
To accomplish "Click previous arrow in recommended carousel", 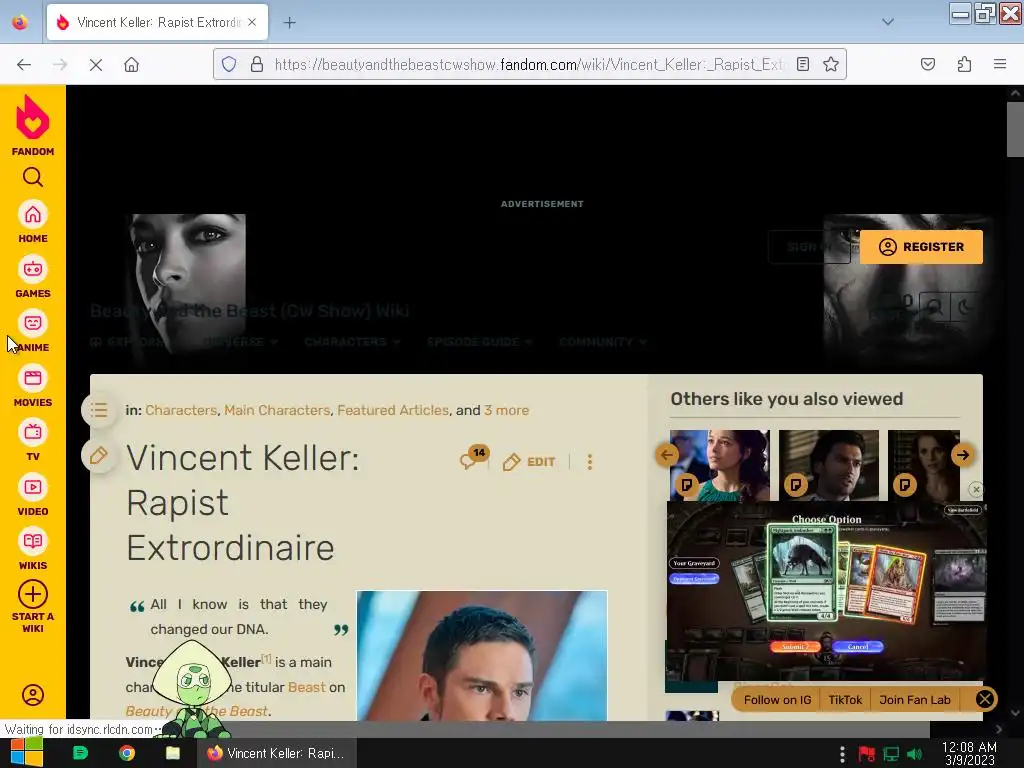I will point(667,455).
